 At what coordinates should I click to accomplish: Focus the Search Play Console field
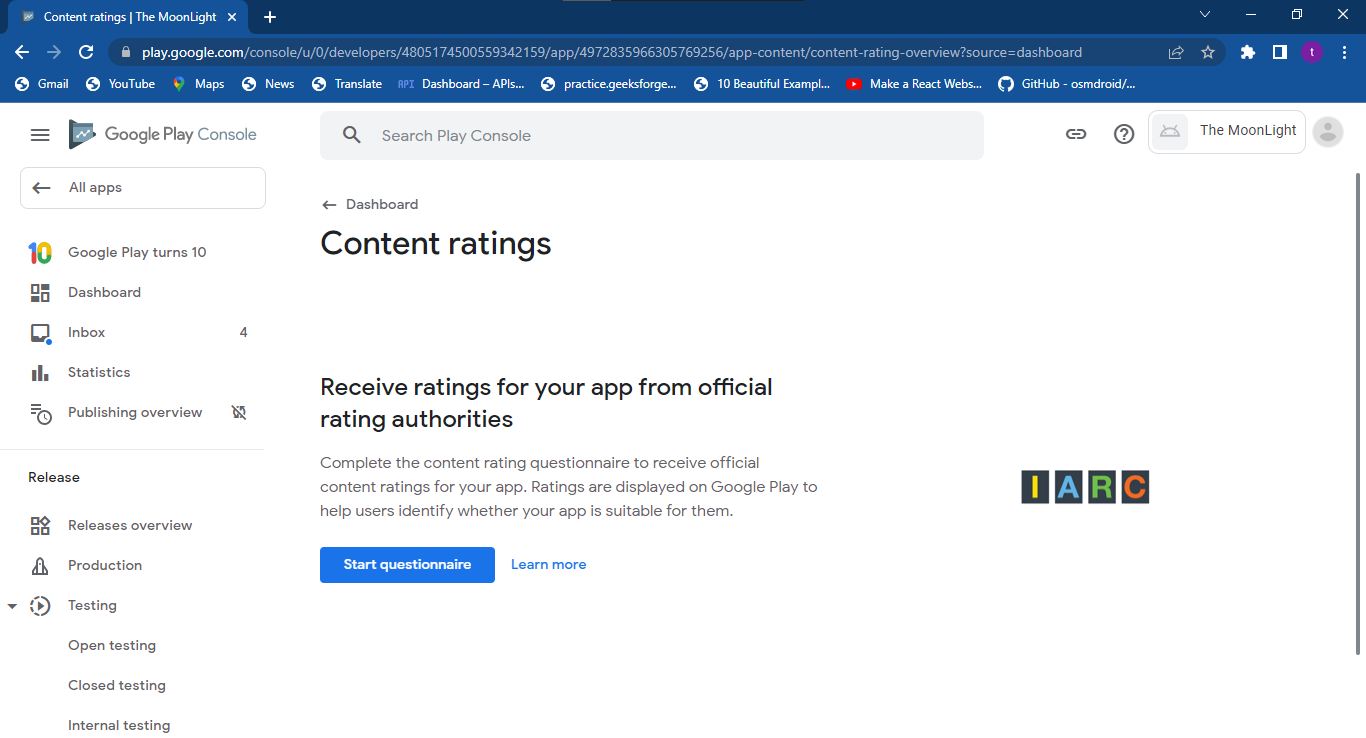(652, 135)
